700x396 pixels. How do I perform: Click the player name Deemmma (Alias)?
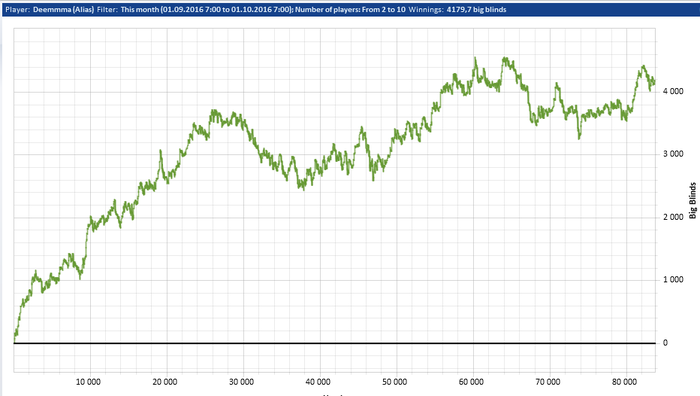pyautogui.click(x=63, y=9)
